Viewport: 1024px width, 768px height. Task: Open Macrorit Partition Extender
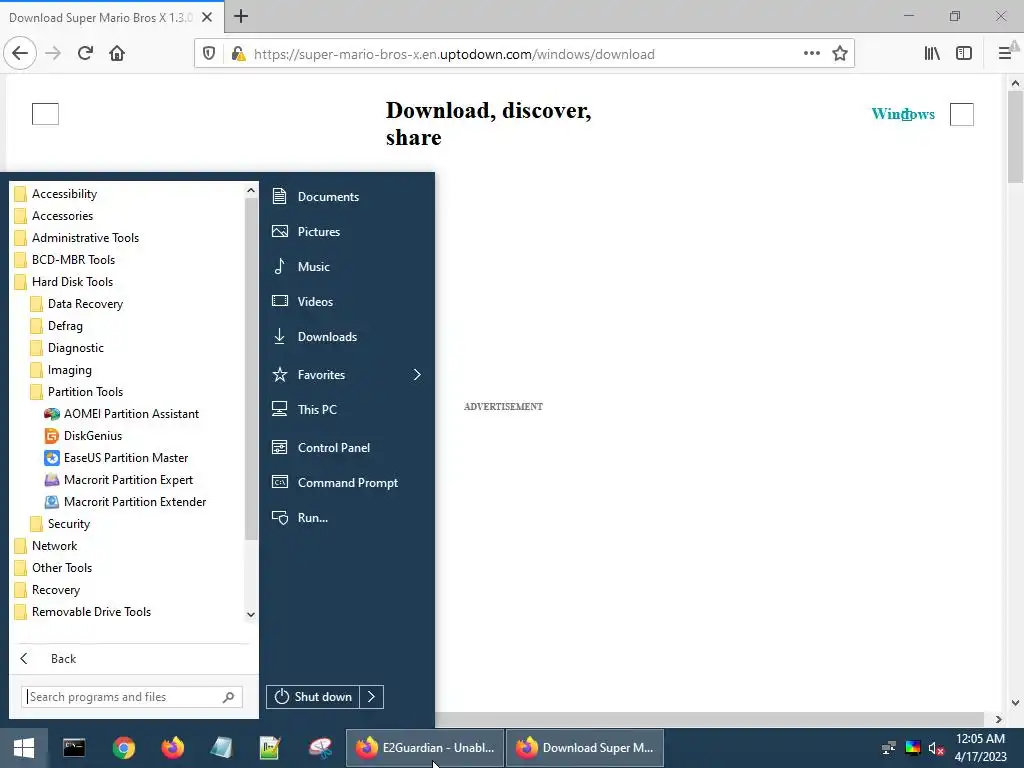click(x=125, y=502)
